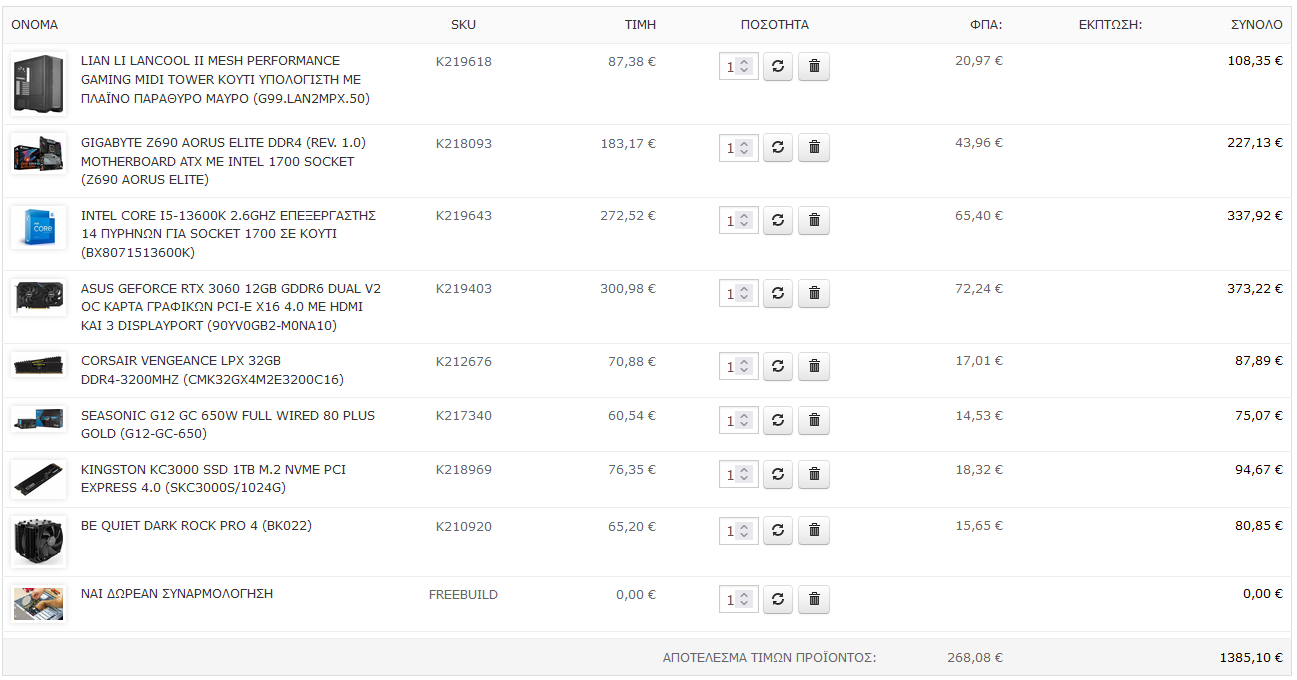Open the Lian Li Lancool II Mesh product link
Viewport: 1297px width, 680px height.
coord(225,80)
